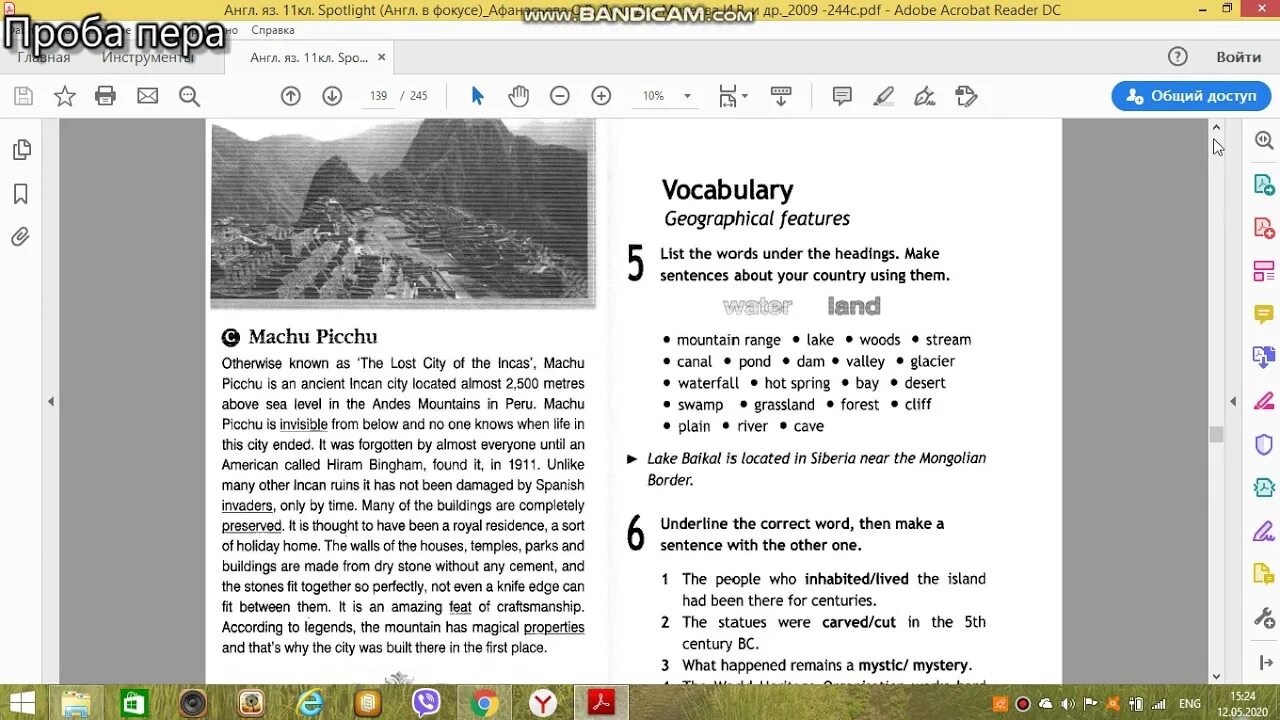Activate the Hand pan tool

[x=518, y=96]
